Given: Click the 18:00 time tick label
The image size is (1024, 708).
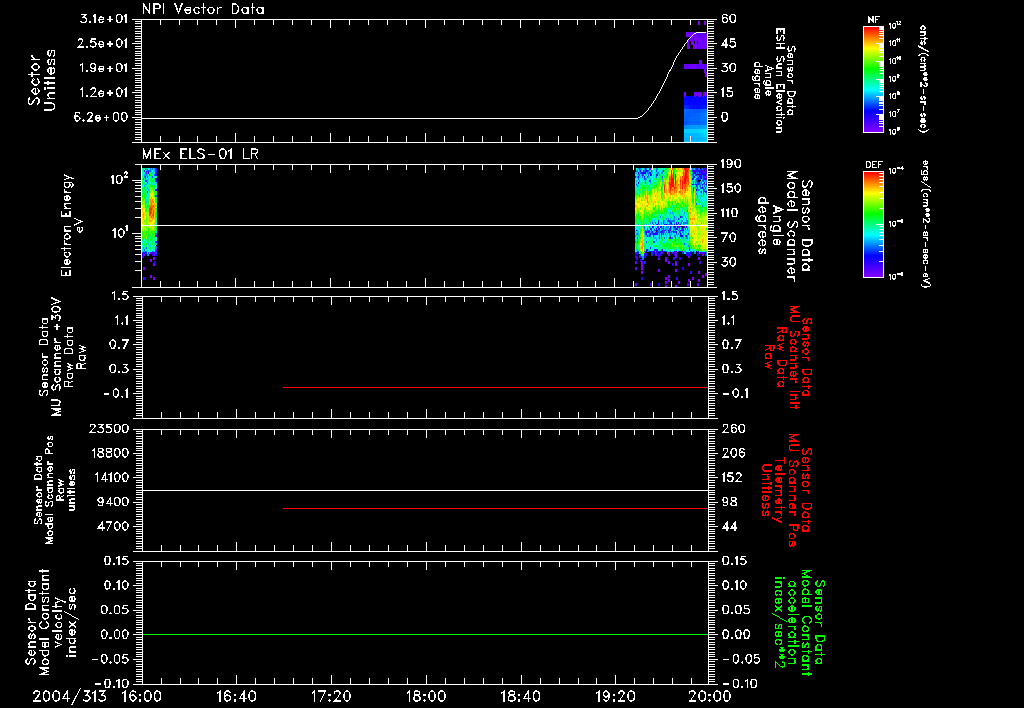Looking at the screenshot, I should (x=426, y=696).
